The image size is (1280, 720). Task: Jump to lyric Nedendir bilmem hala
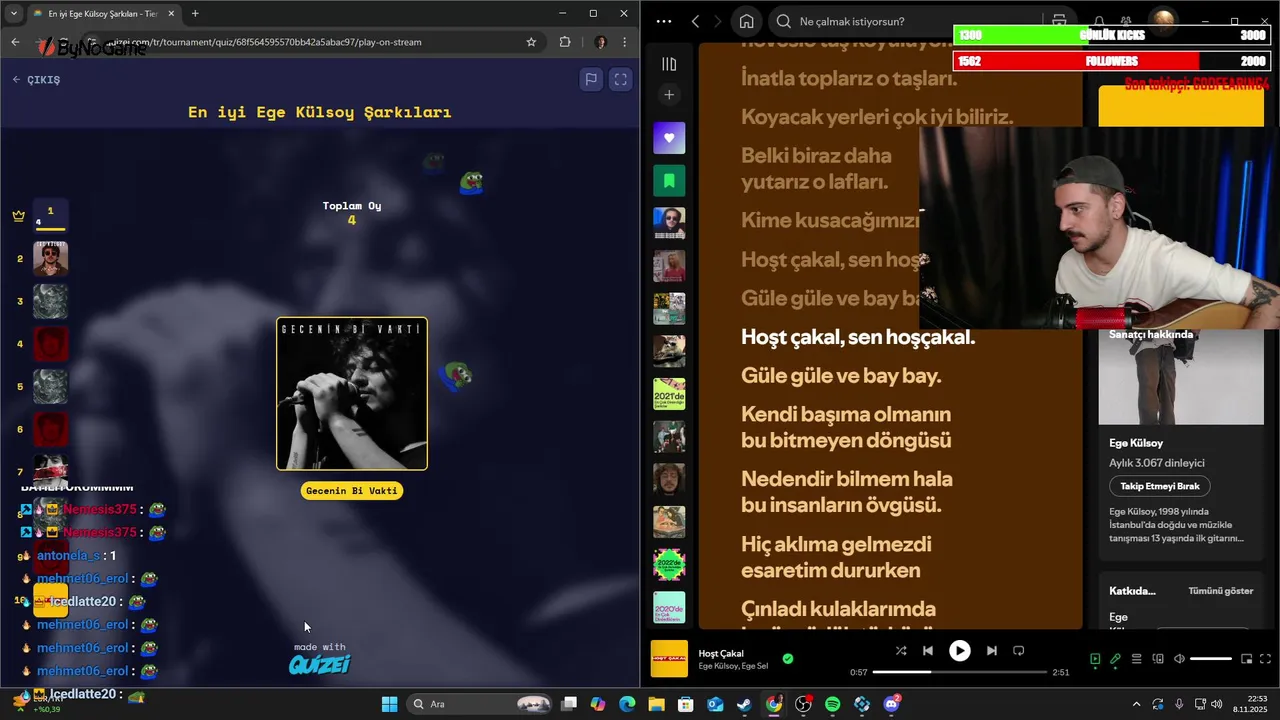pos(847,479)
